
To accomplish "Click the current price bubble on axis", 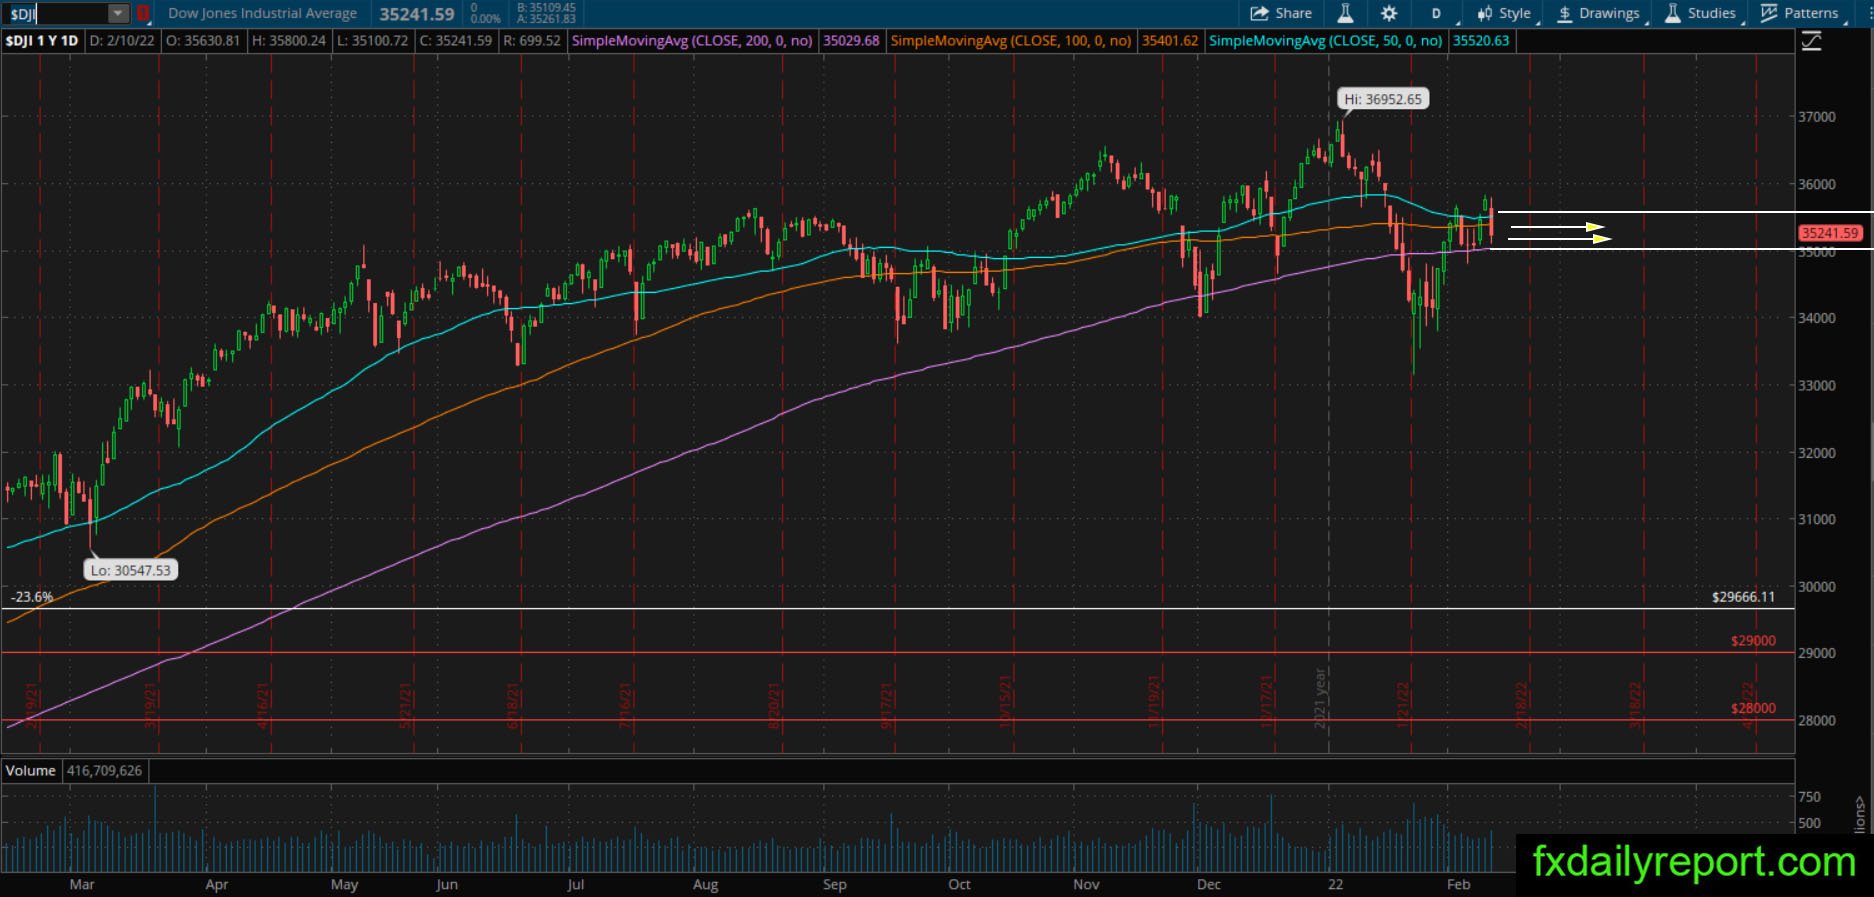I will tap(1830, 233).
